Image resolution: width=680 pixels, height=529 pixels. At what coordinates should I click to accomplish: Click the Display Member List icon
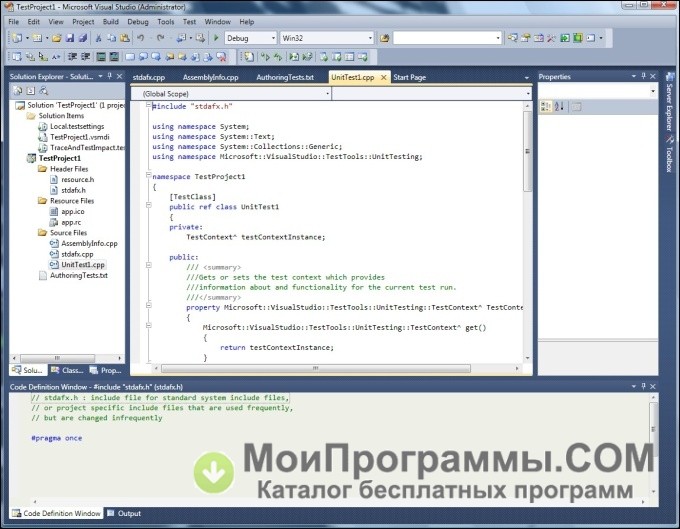click(16, 56)
